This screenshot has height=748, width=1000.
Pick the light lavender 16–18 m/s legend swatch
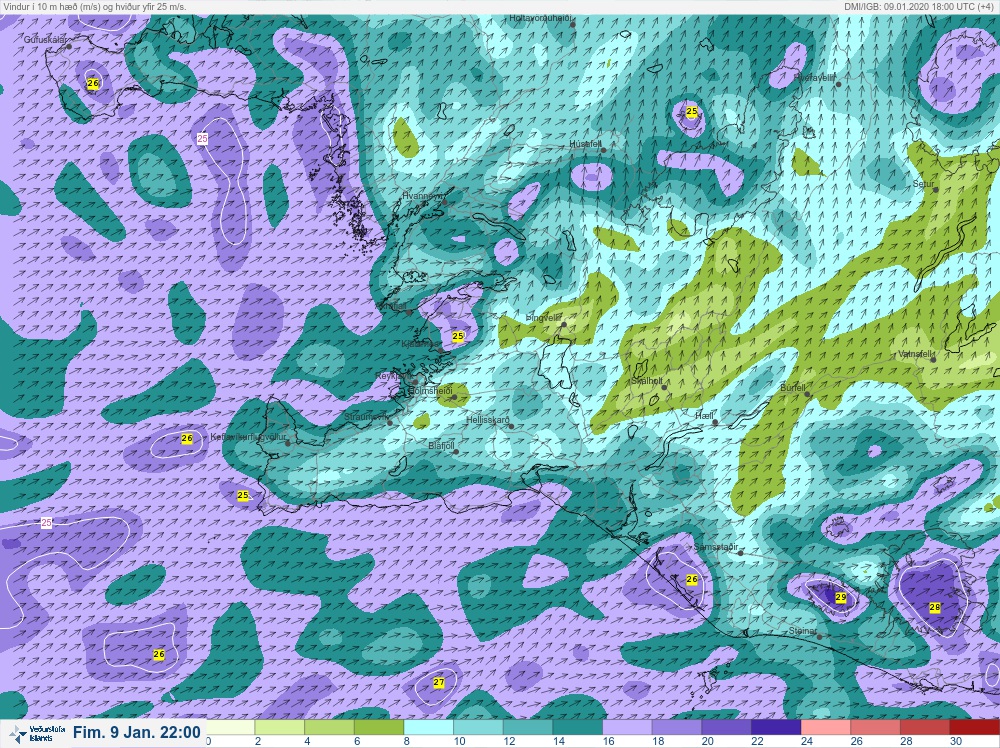click(627, 727)
